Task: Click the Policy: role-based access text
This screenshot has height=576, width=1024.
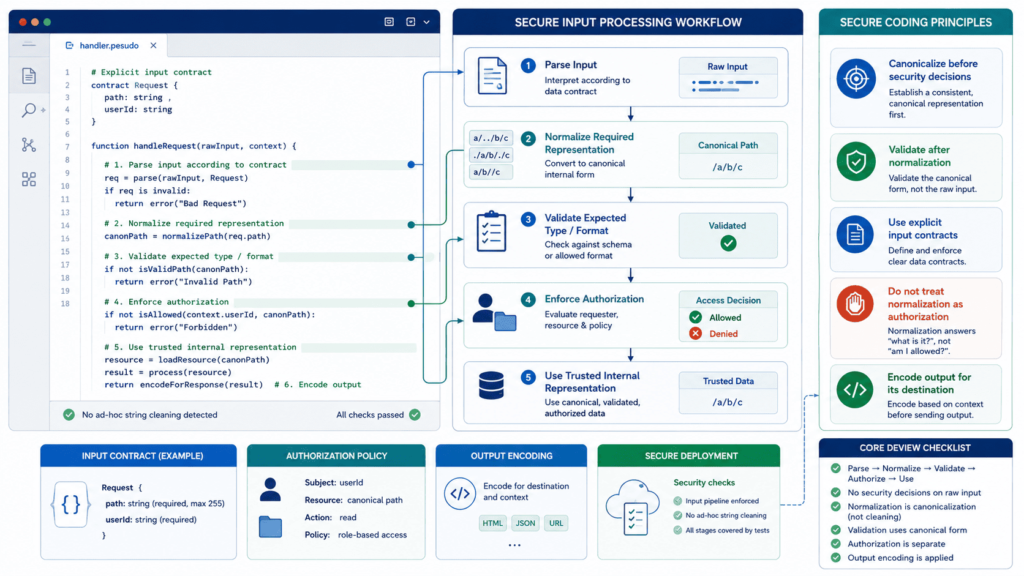Action: pyautogui.click(x=355, y=535)
